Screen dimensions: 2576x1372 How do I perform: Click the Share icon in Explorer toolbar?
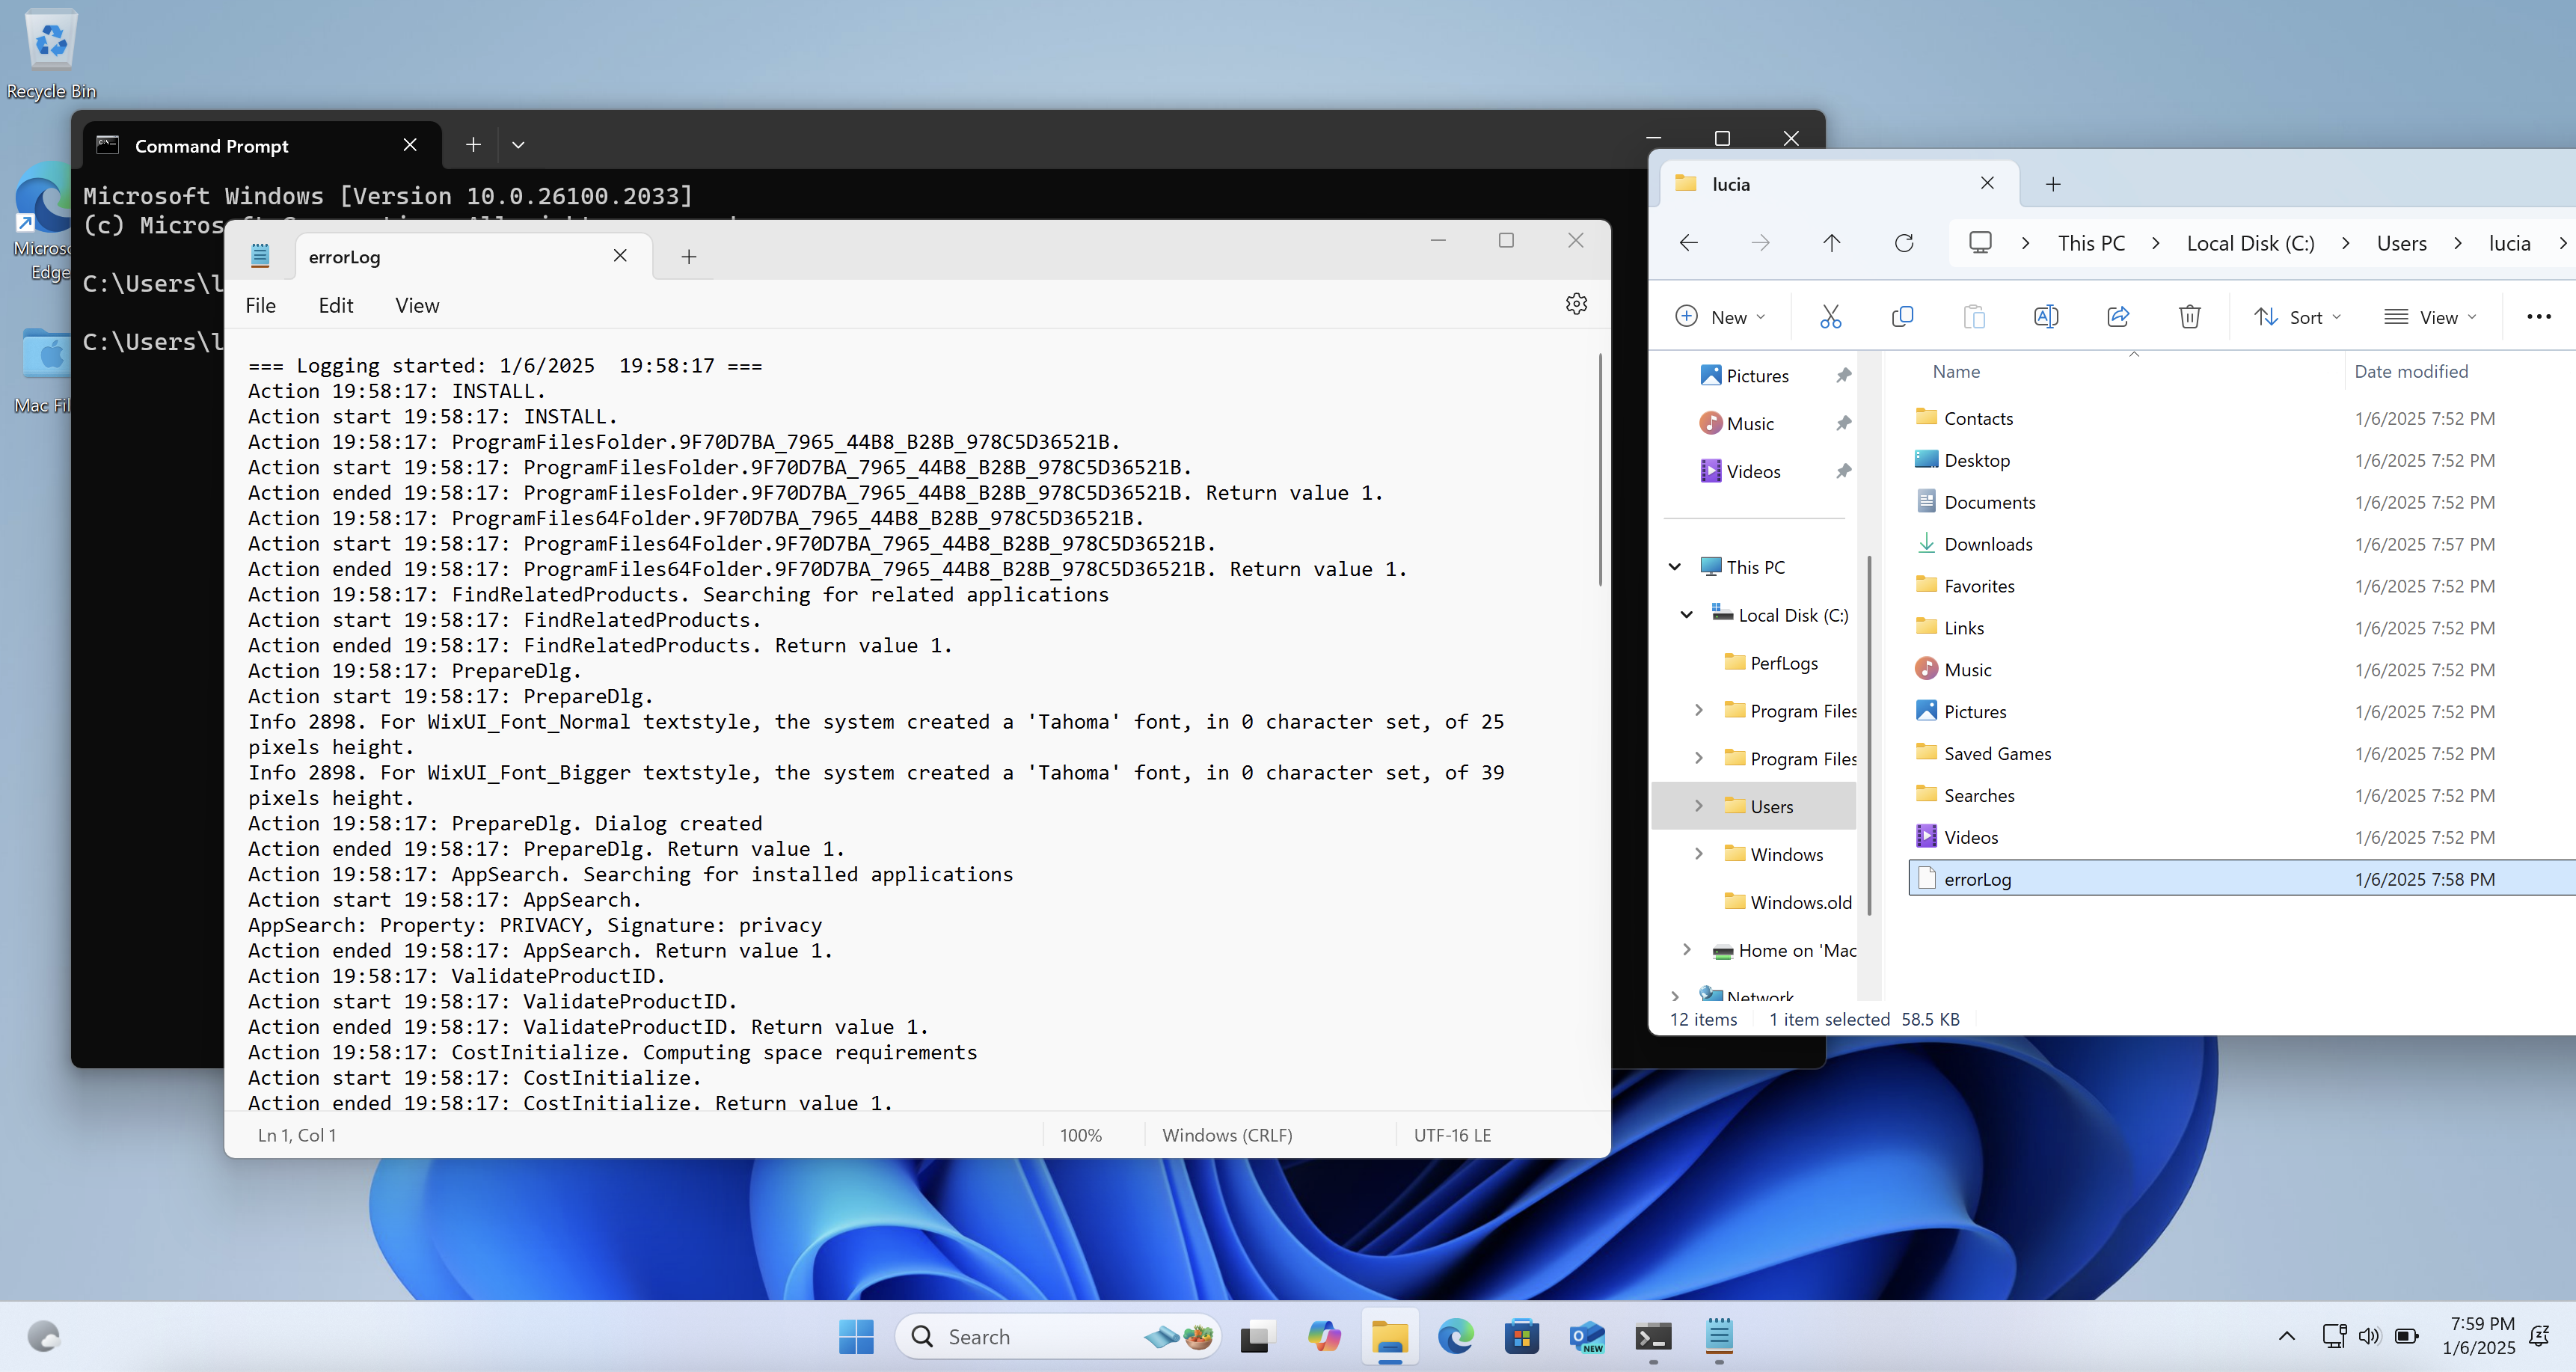tap(2118, 317)
